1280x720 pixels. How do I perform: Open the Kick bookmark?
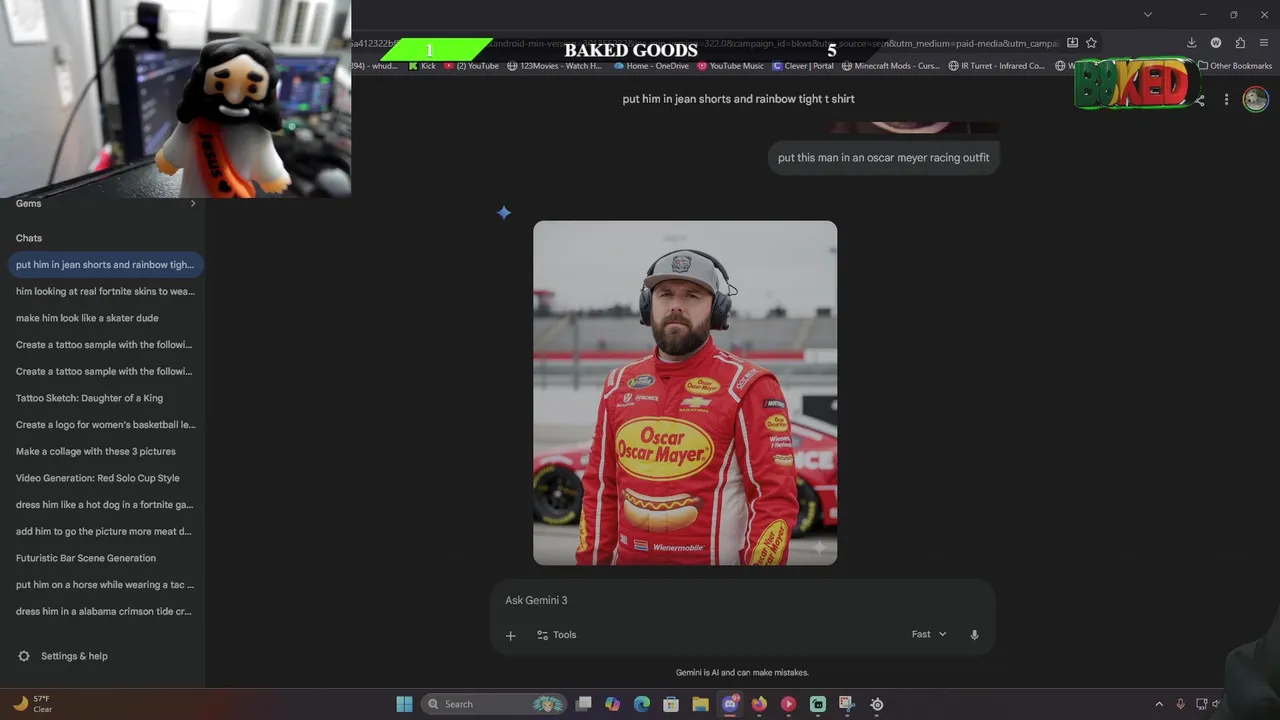pos(422,66)
